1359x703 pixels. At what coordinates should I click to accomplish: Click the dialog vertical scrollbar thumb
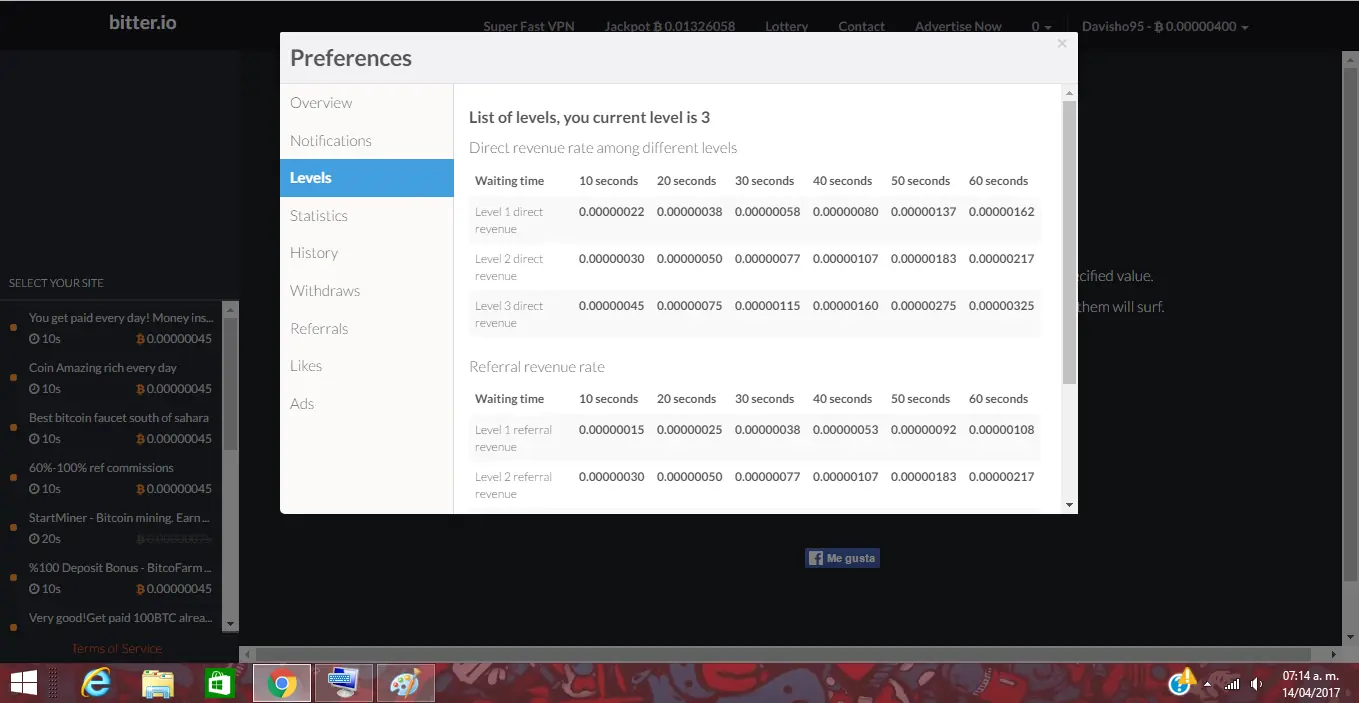(1070, 242)
